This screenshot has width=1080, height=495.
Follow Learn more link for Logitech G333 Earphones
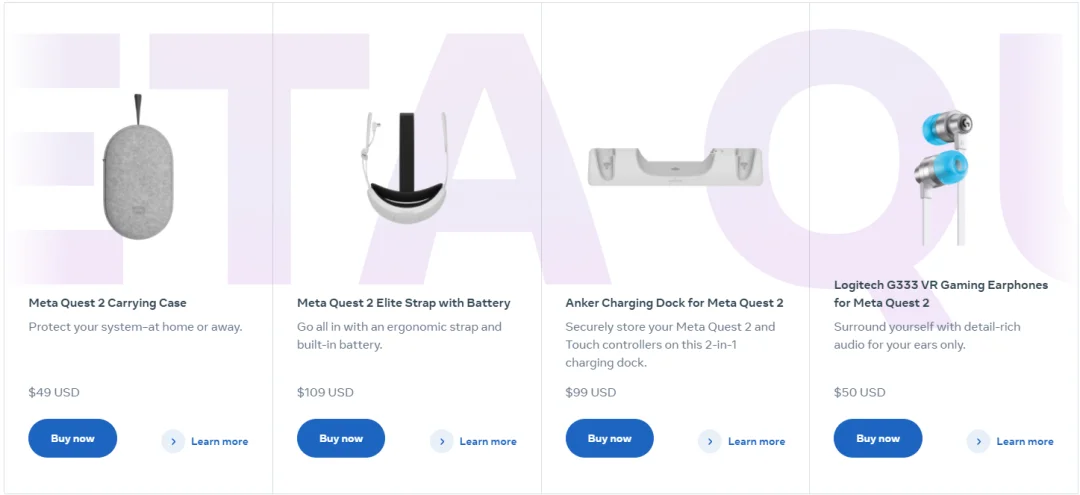pyautogui.click(x=1025, y=441)
